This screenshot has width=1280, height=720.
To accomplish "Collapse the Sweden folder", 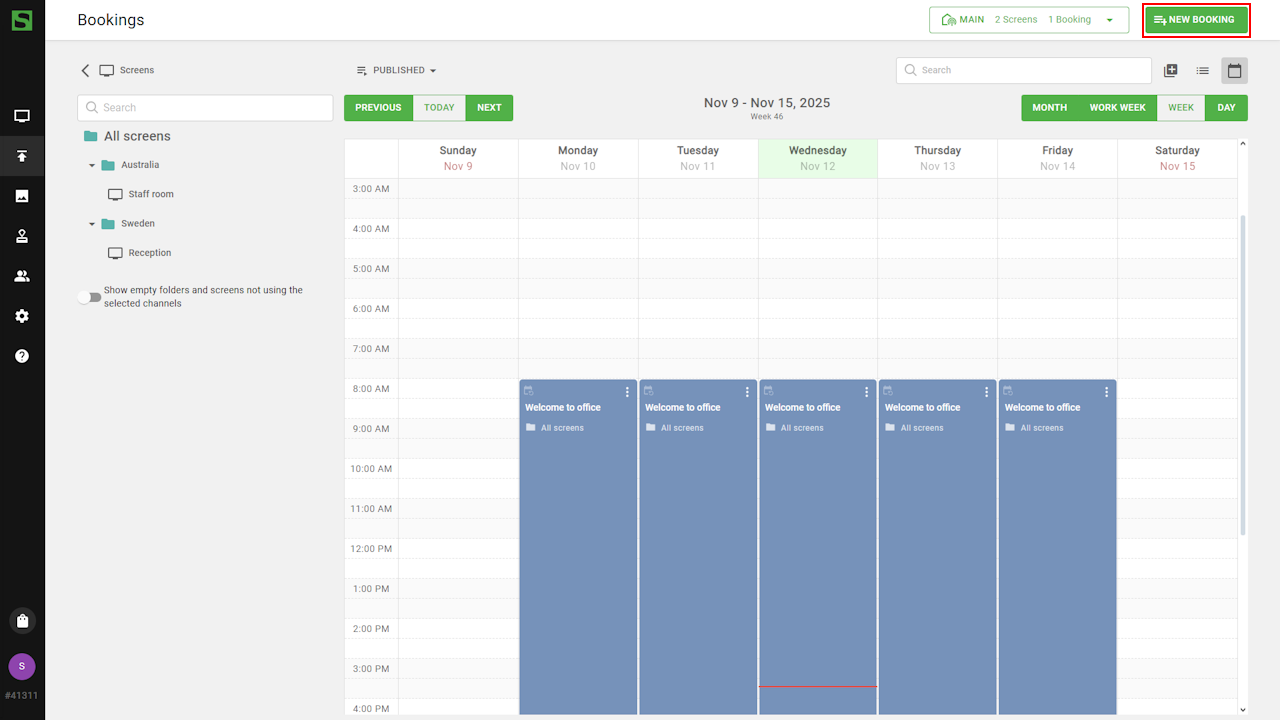I will pyautogui.click(x=92, y=224).
